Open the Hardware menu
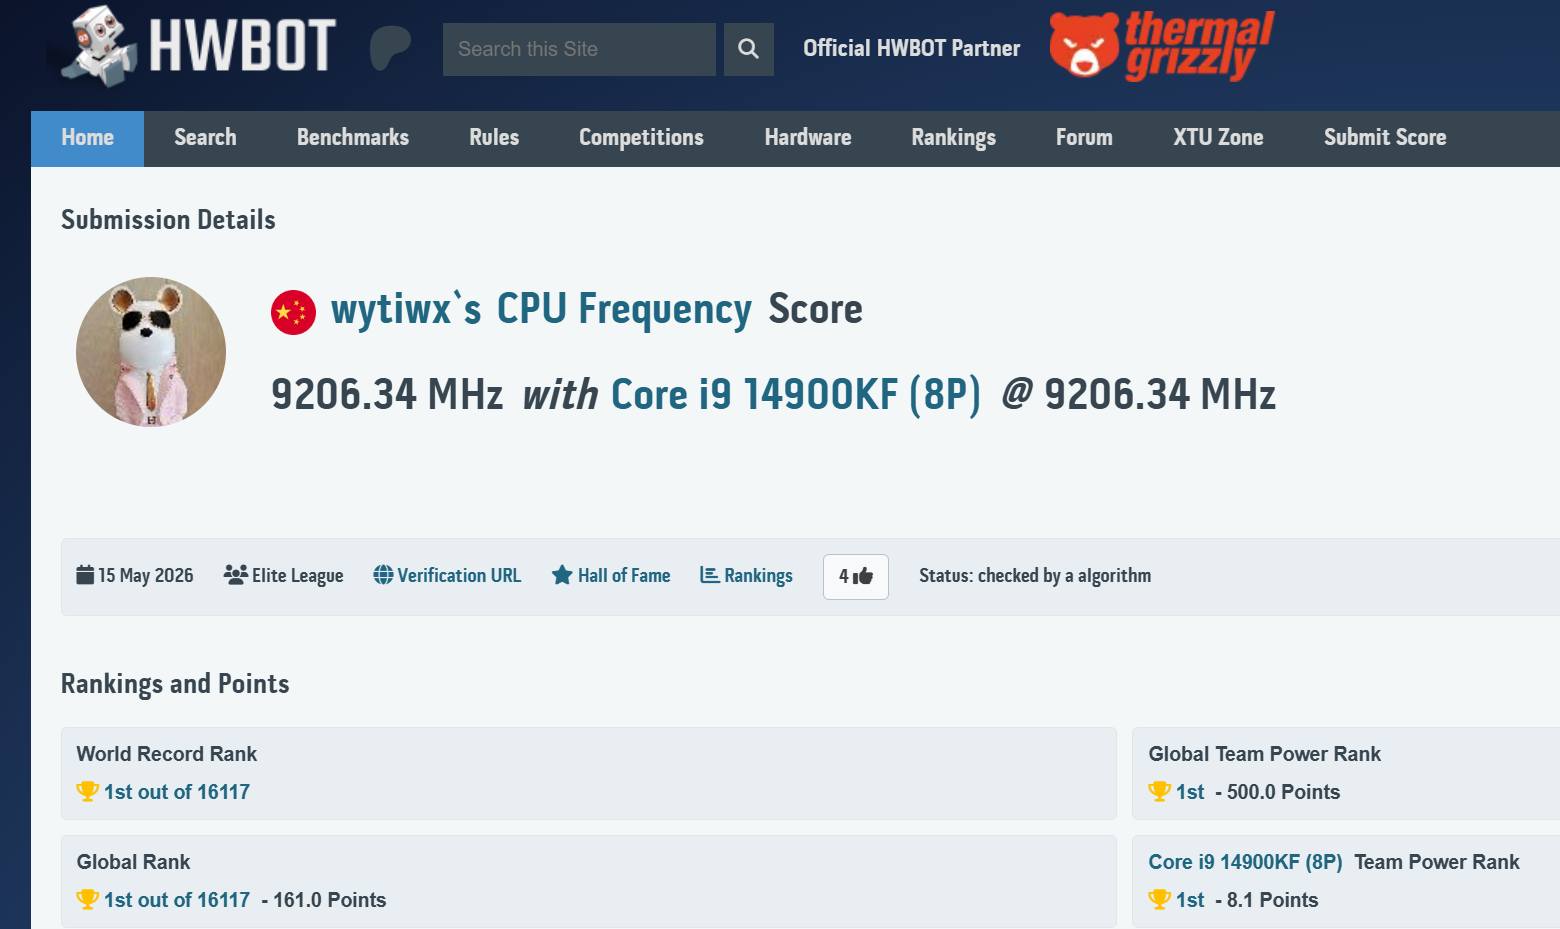The image size is (1560, 929). 808,138
